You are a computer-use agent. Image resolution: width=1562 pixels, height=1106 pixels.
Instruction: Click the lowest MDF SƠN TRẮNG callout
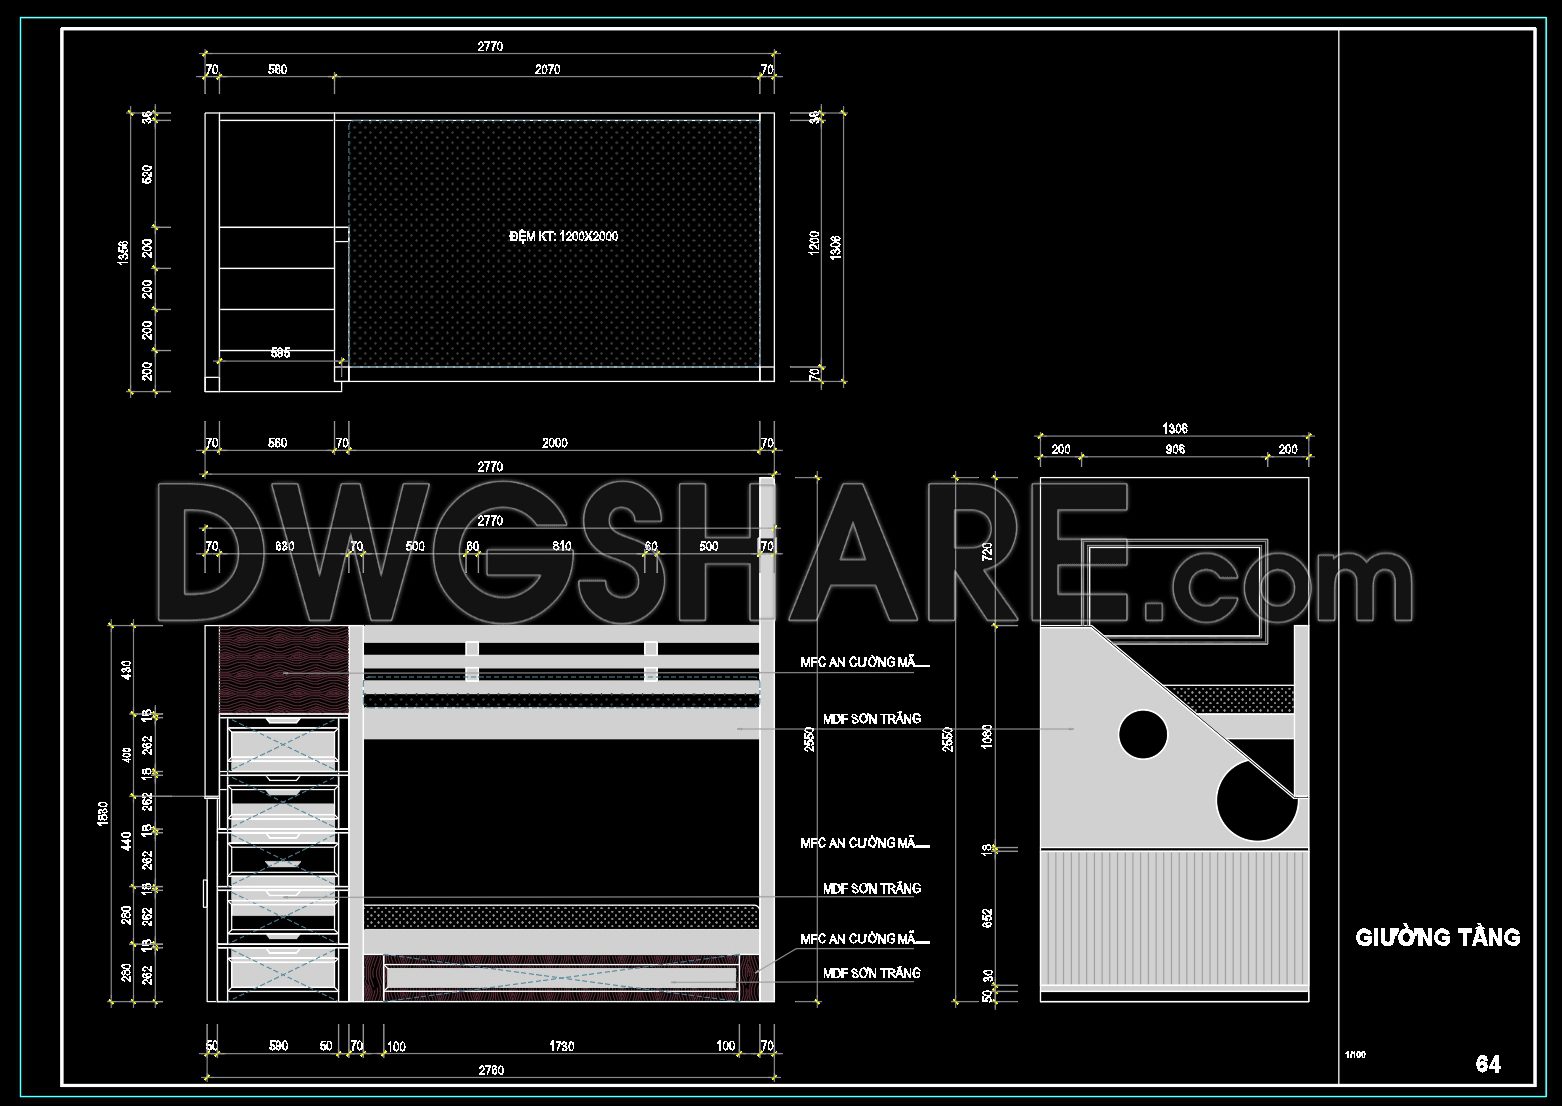click(x=870, y=972)
